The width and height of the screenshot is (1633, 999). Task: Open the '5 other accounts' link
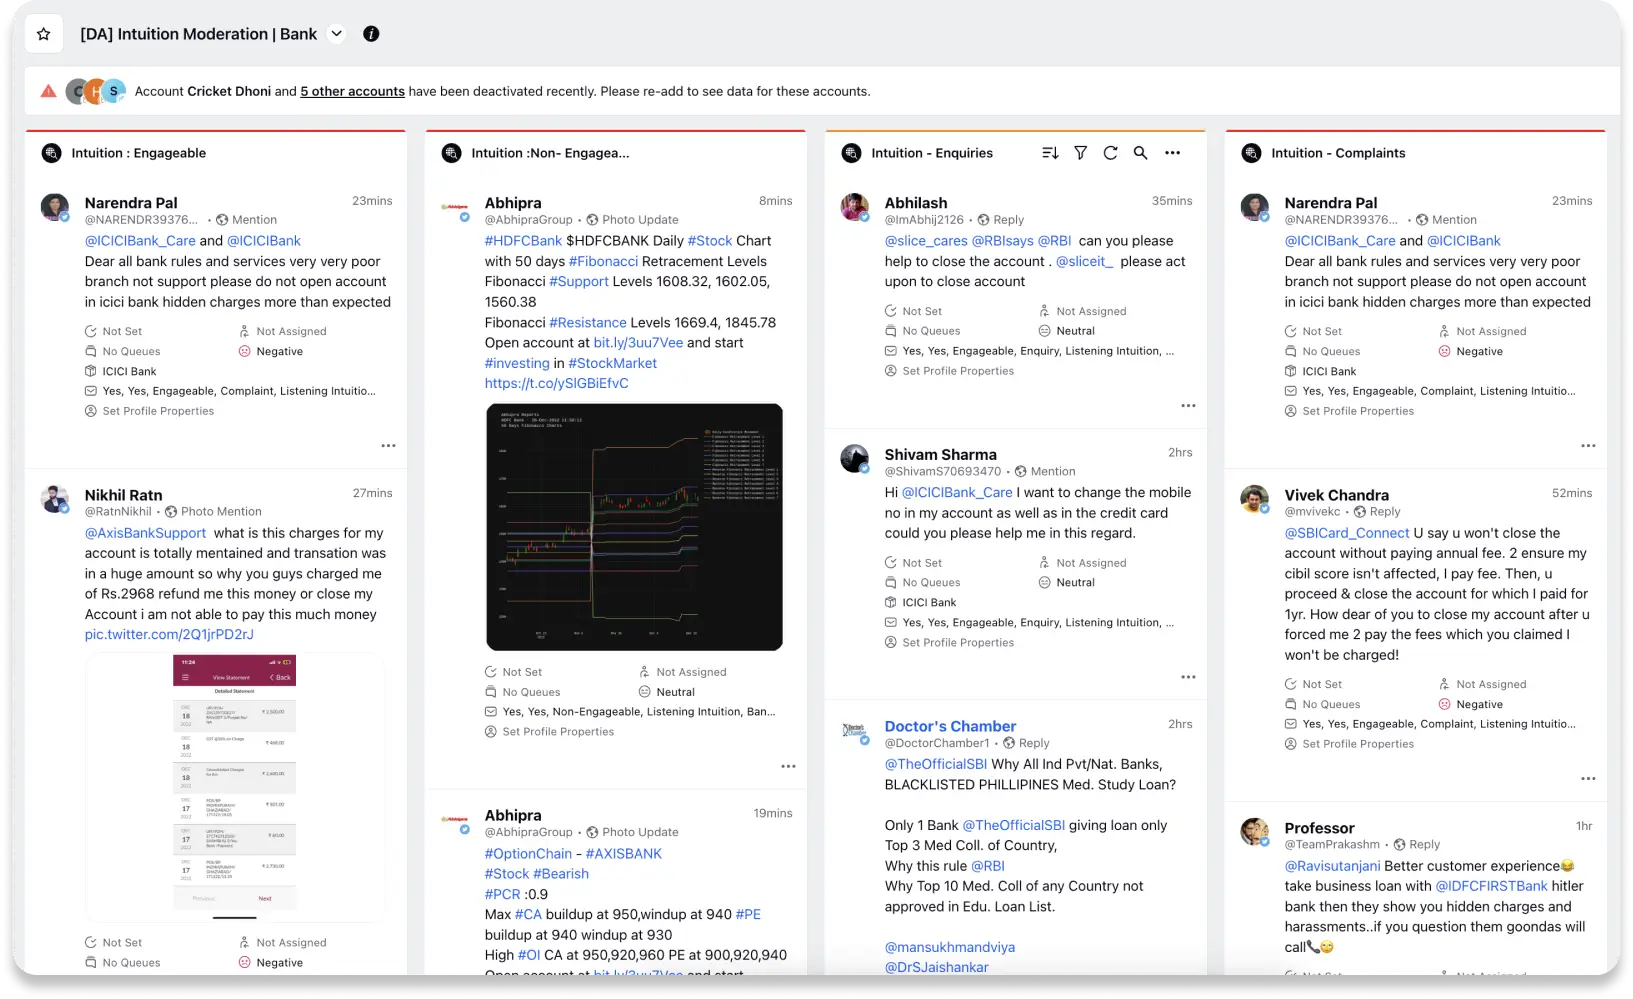click(x=352, y=91)
